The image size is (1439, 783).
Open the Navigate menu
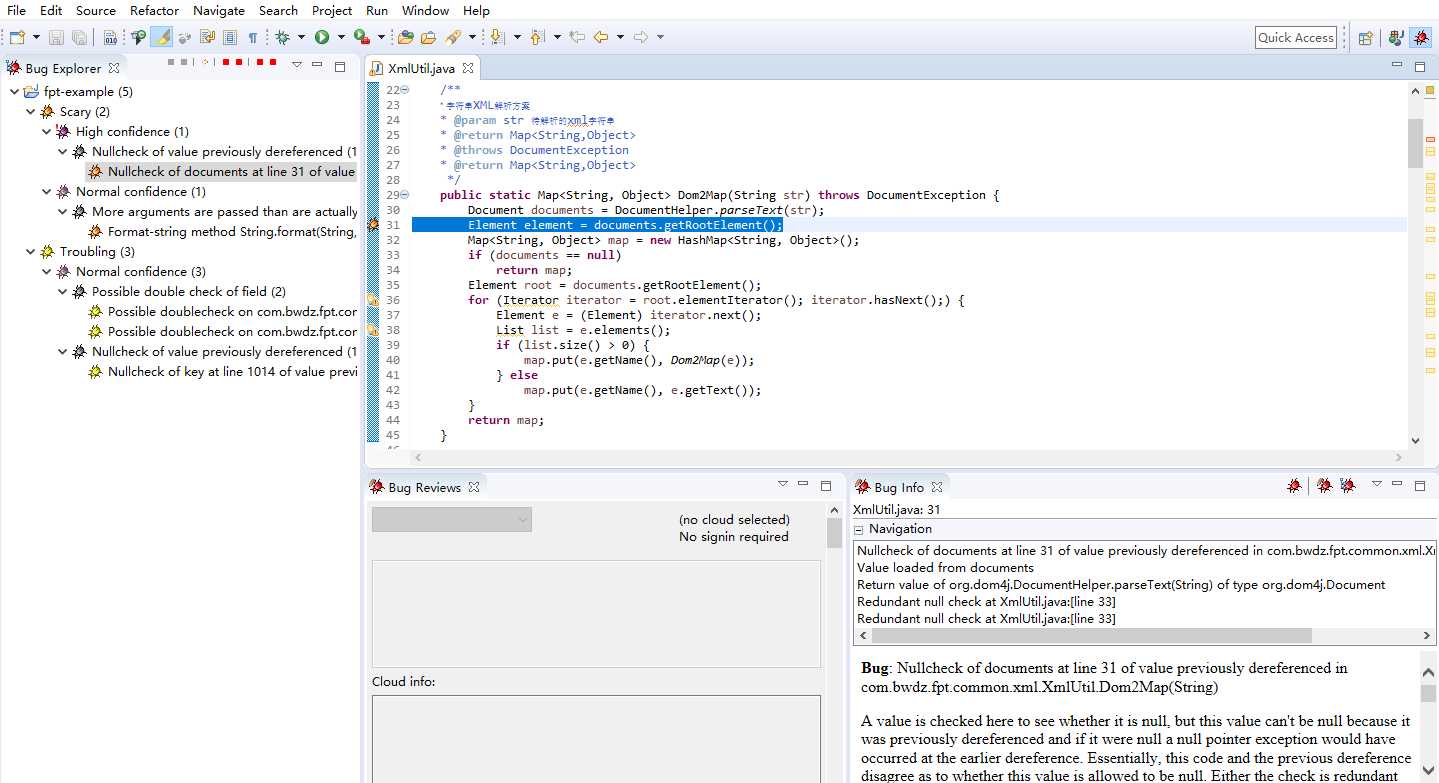[x=219, y=10]
